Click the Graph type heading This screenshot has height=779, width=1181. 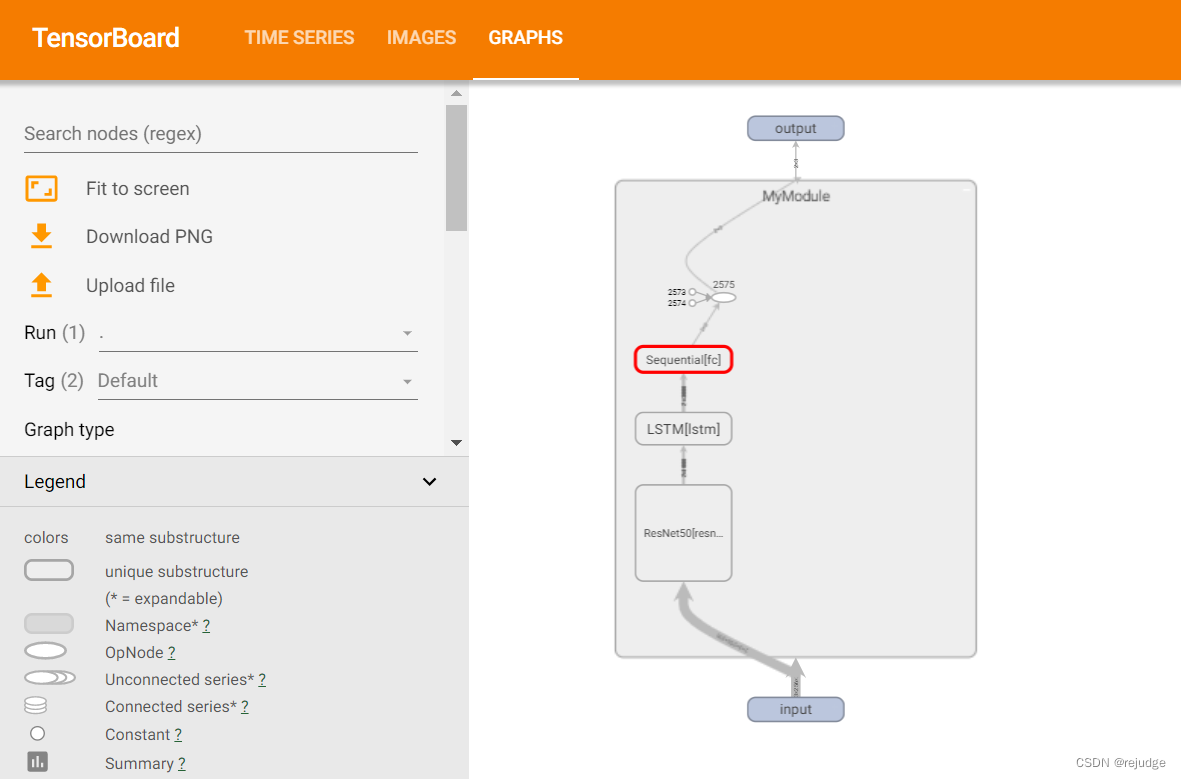tap(69, 429)
